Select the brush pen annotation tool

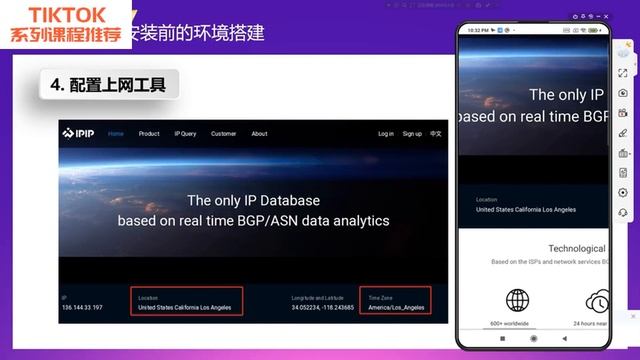tap(623, 133)
